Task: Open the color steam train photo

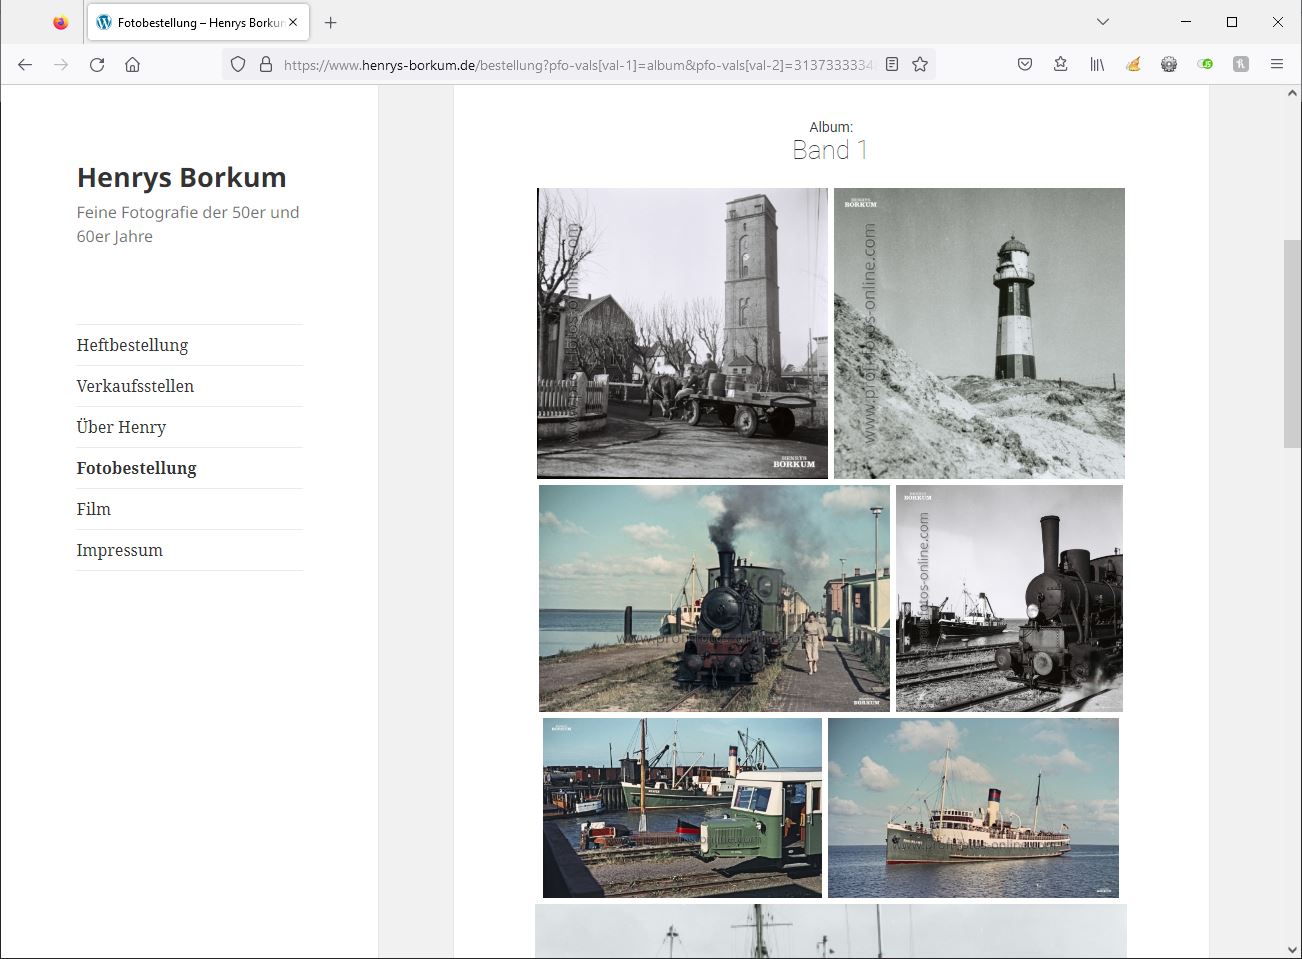Action: coord(714,598)
